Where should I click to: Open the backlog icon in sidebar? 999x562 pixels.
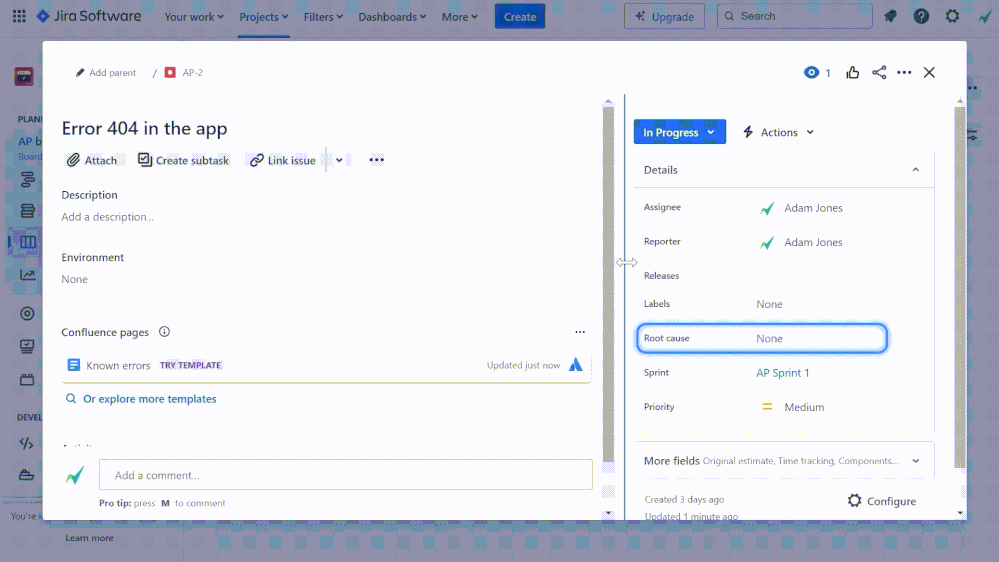(27, 210)
